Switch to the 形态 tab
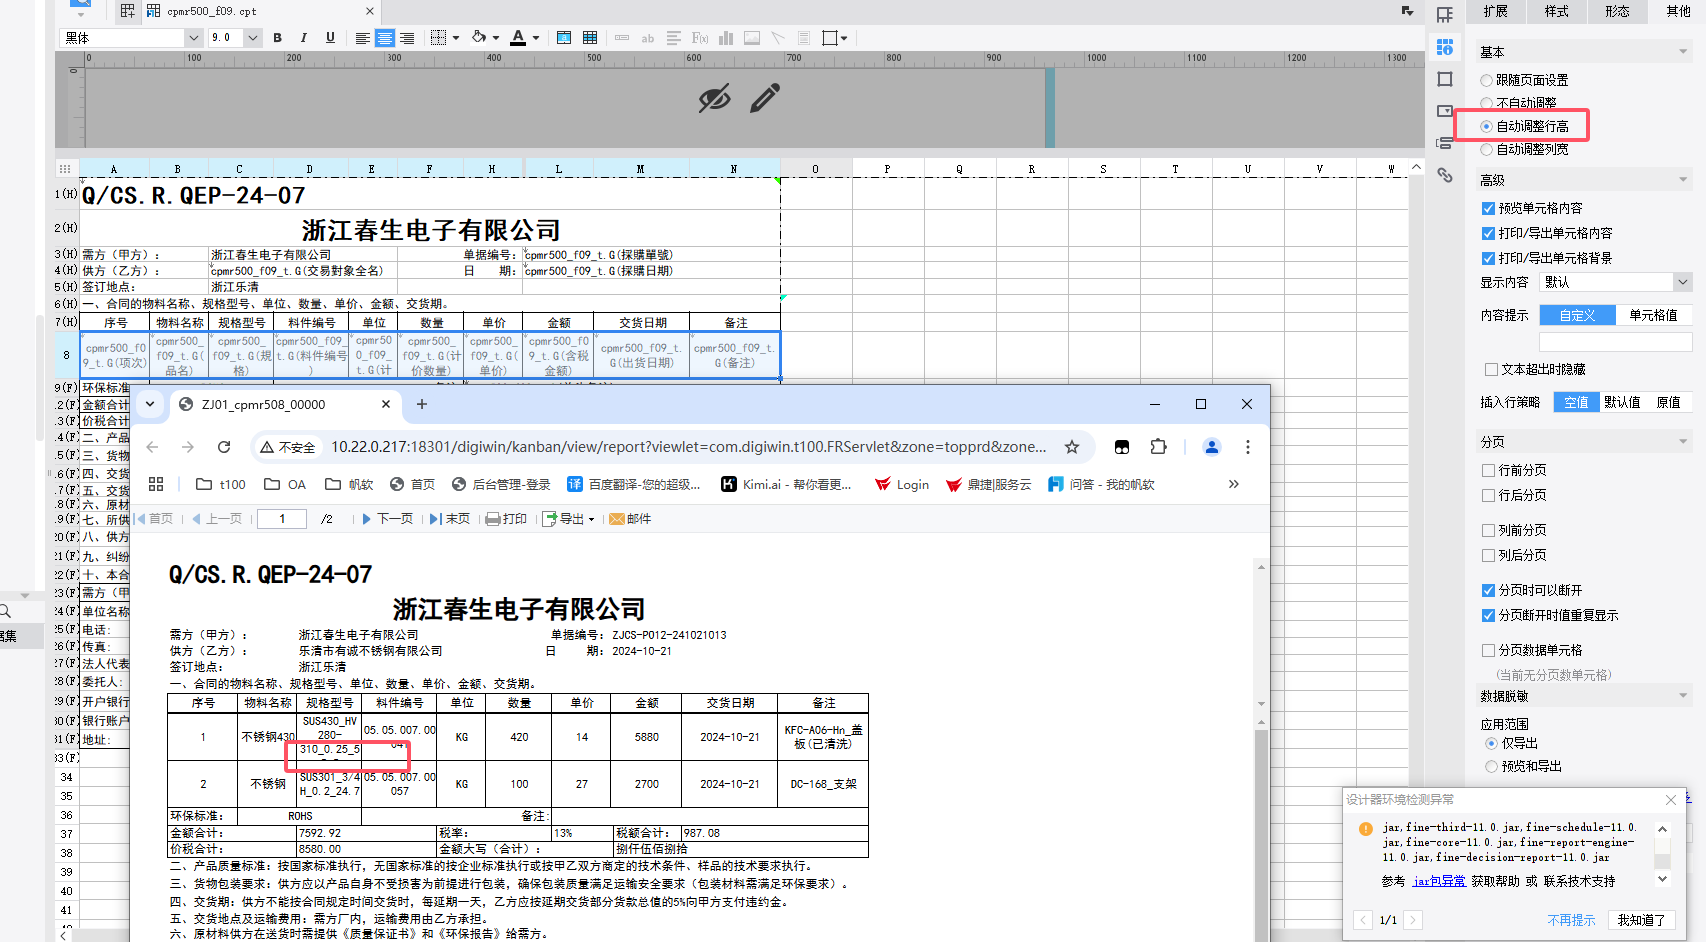1706x942 pixels. 1617,11
